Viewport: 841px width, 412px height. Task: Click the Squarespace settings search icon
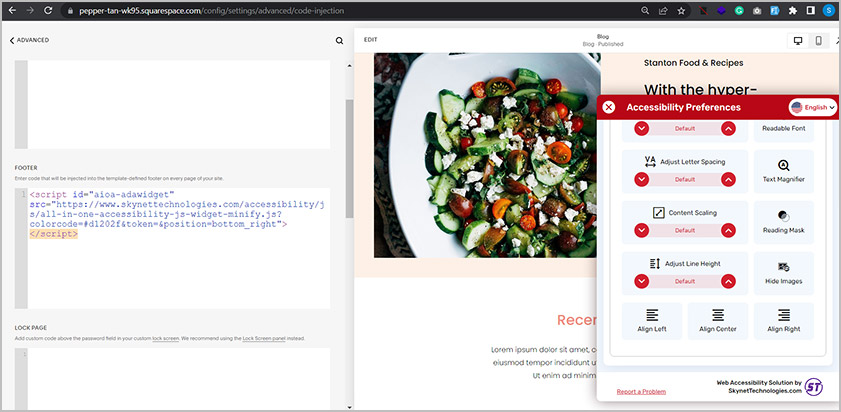[339, 40]
